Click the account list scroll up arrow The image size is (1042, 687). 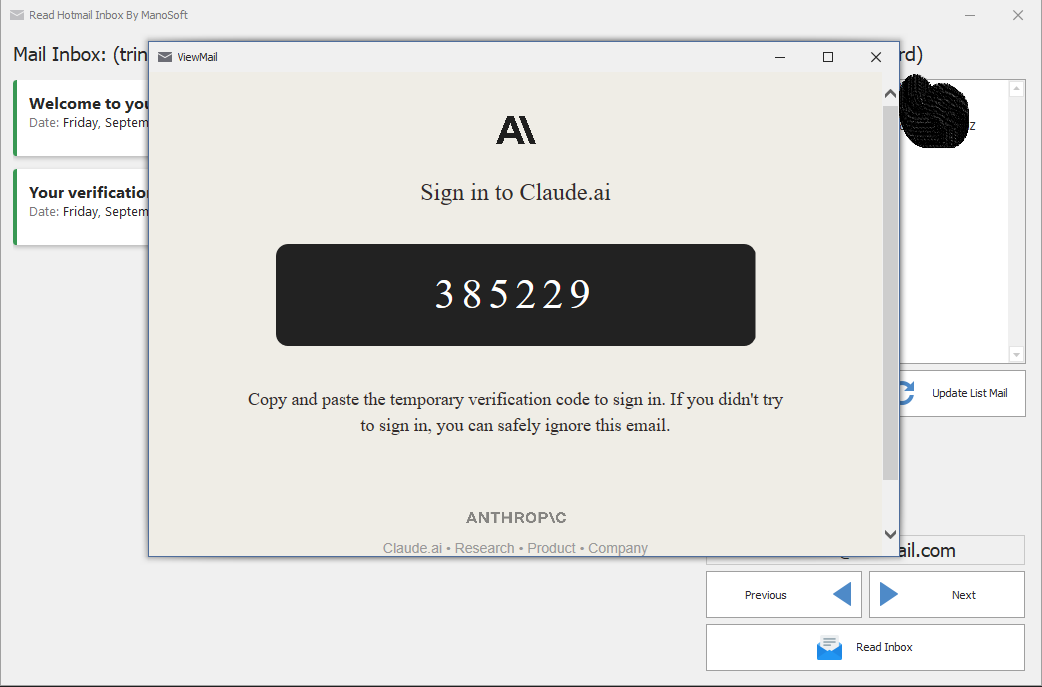pyautogui.click(x=1016, y=89)
